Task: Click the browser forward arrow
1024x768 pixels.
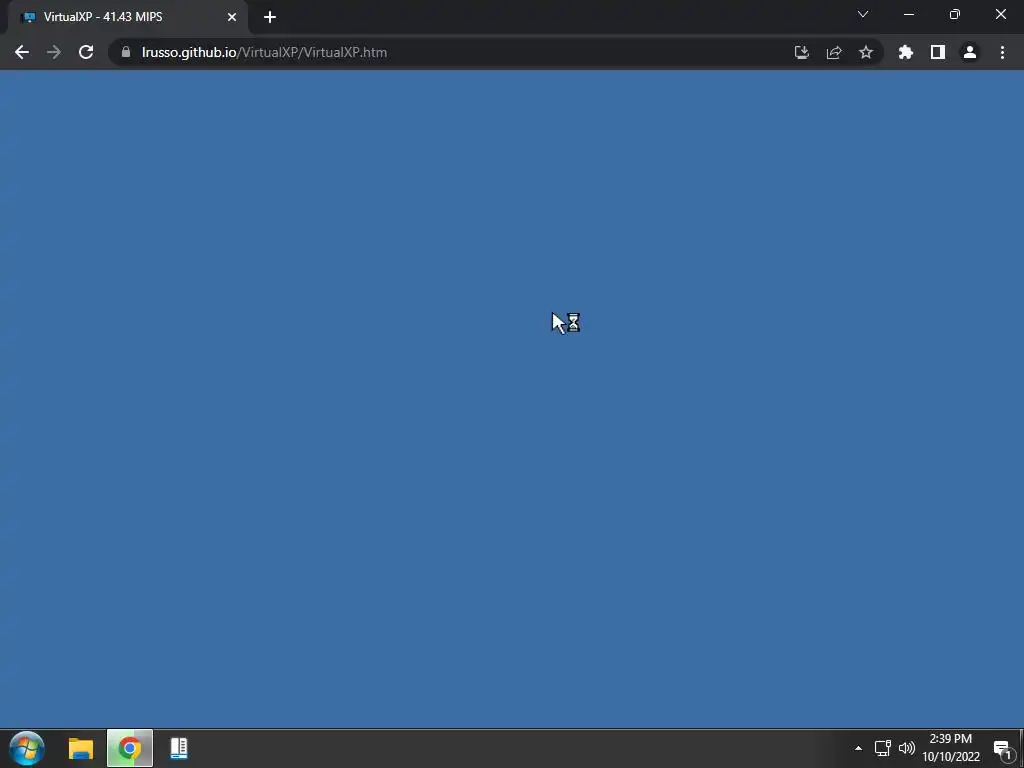Action: pyautogui.click(x=54, y=52)
